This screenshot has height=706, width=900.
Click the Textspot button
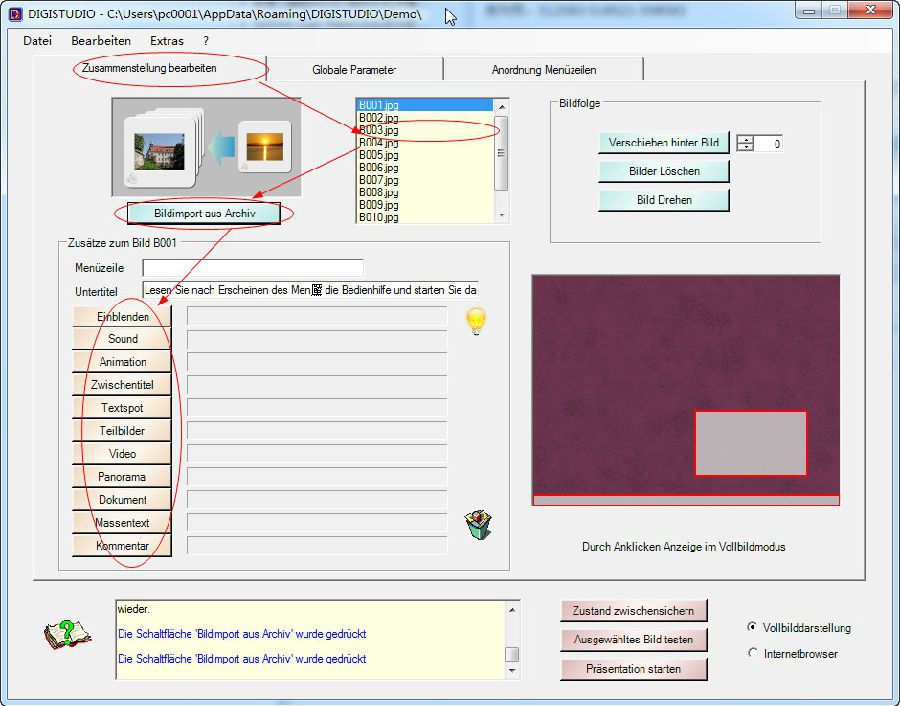[x=122, y=408]
